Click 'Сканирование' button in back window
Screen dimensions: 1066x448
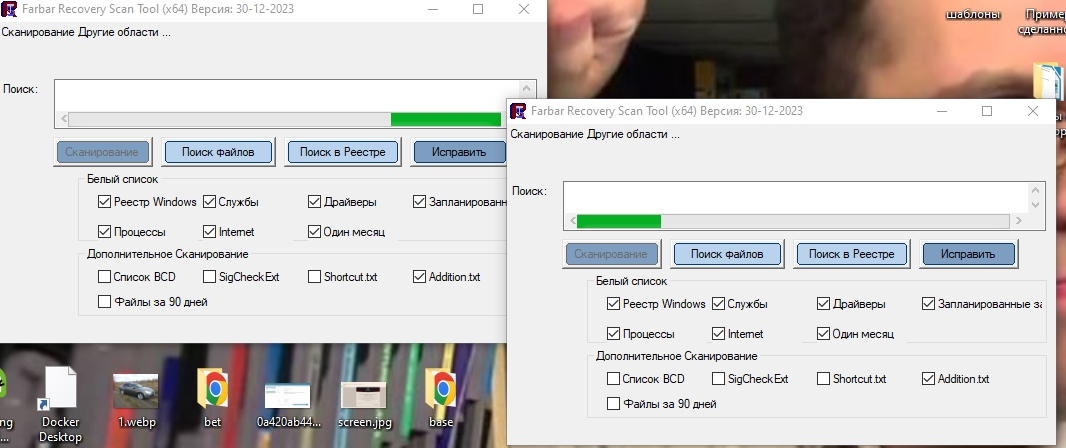point(103,152)
